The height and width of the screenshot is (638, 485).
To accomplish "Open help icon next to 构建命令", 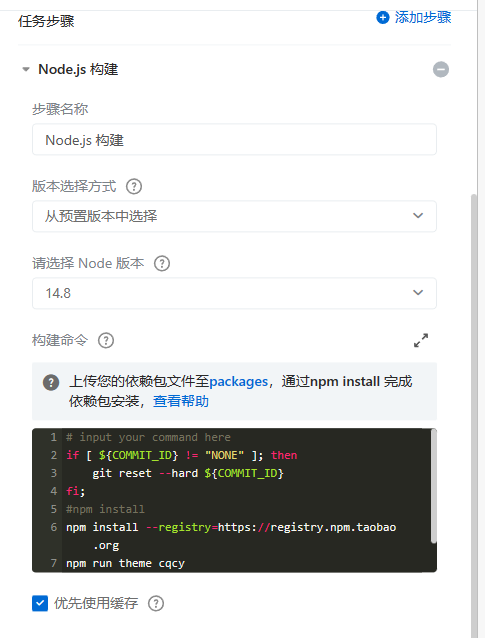I will (x=106, y=341).
